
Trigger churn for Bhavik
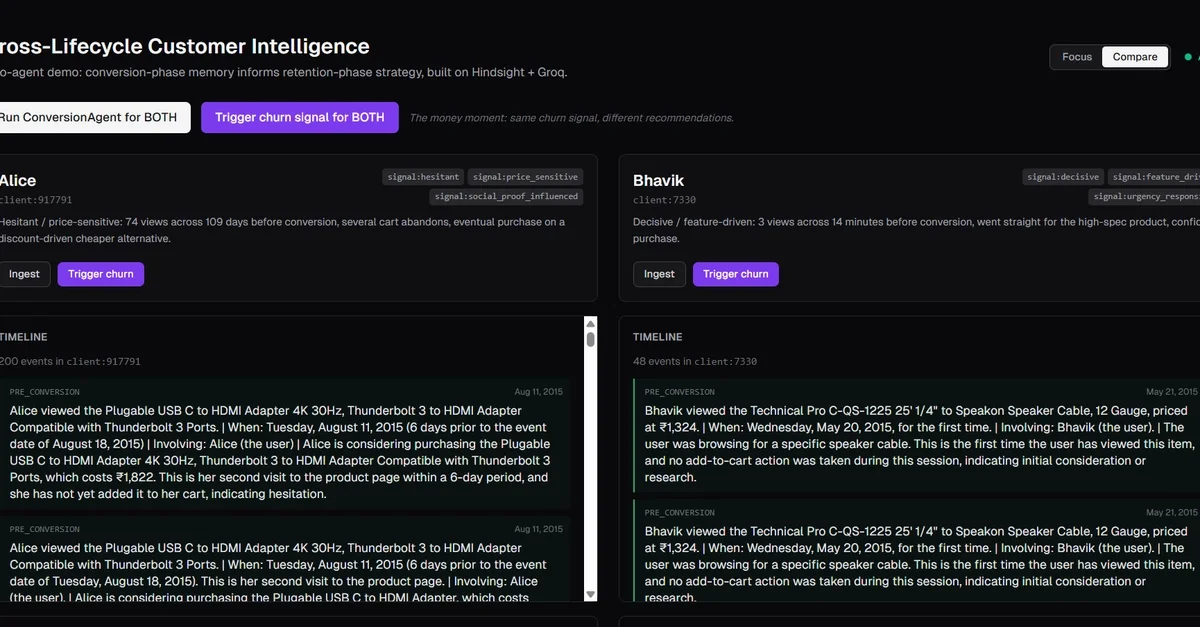coord(735,274)
